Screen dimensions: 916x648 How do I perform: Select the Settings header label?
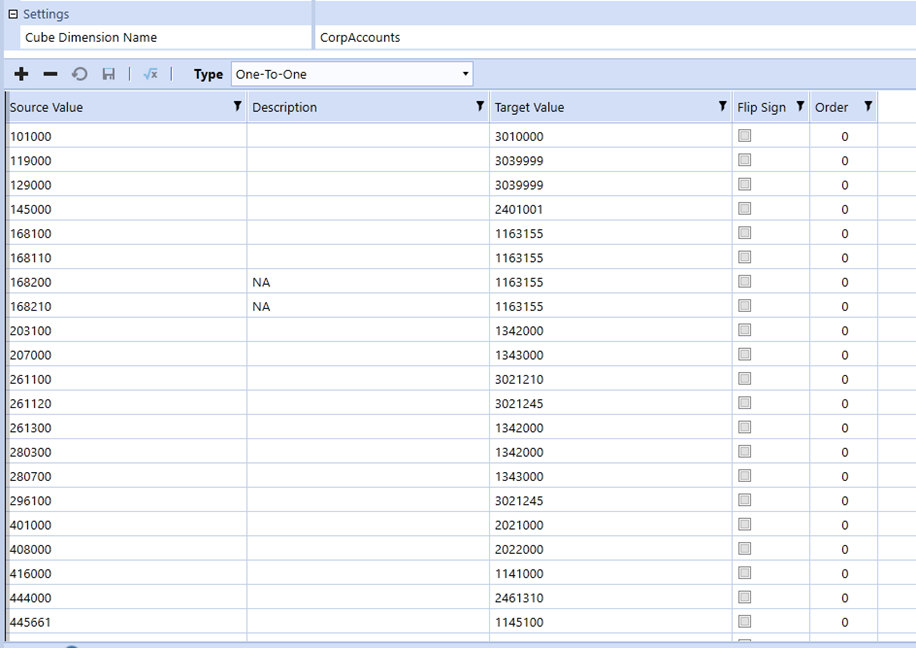click(45, 13)
